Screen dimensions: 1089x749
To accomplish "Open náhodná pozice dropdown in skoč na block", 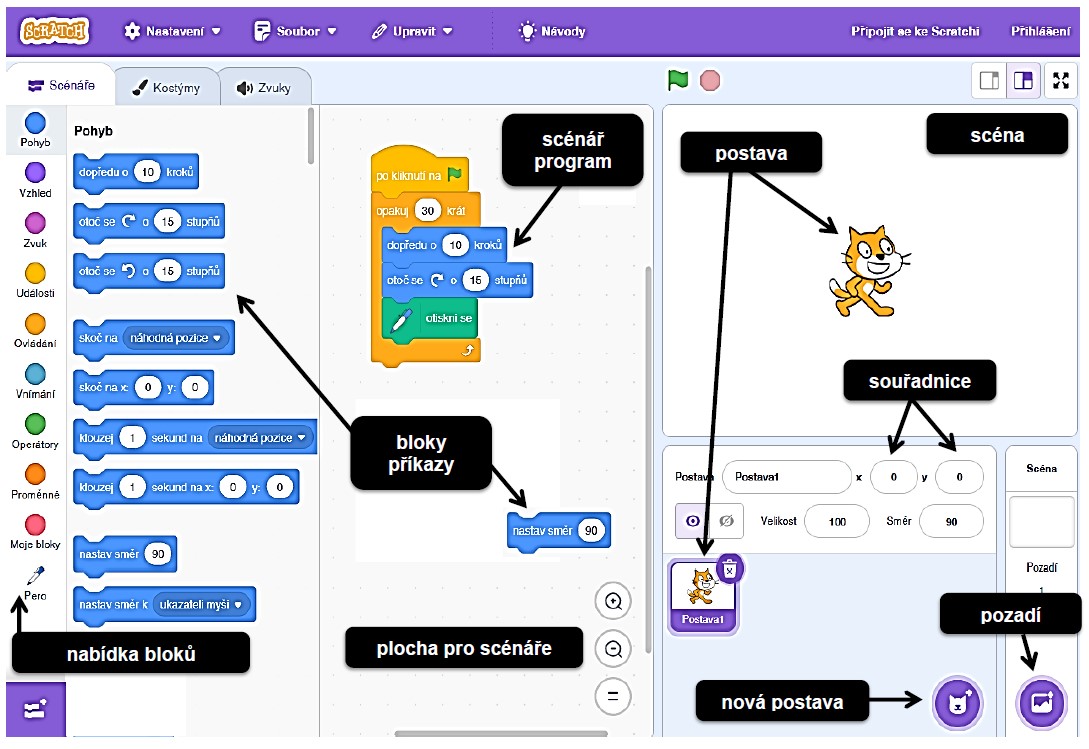I will pyautogui.click(x=178, y=338).
